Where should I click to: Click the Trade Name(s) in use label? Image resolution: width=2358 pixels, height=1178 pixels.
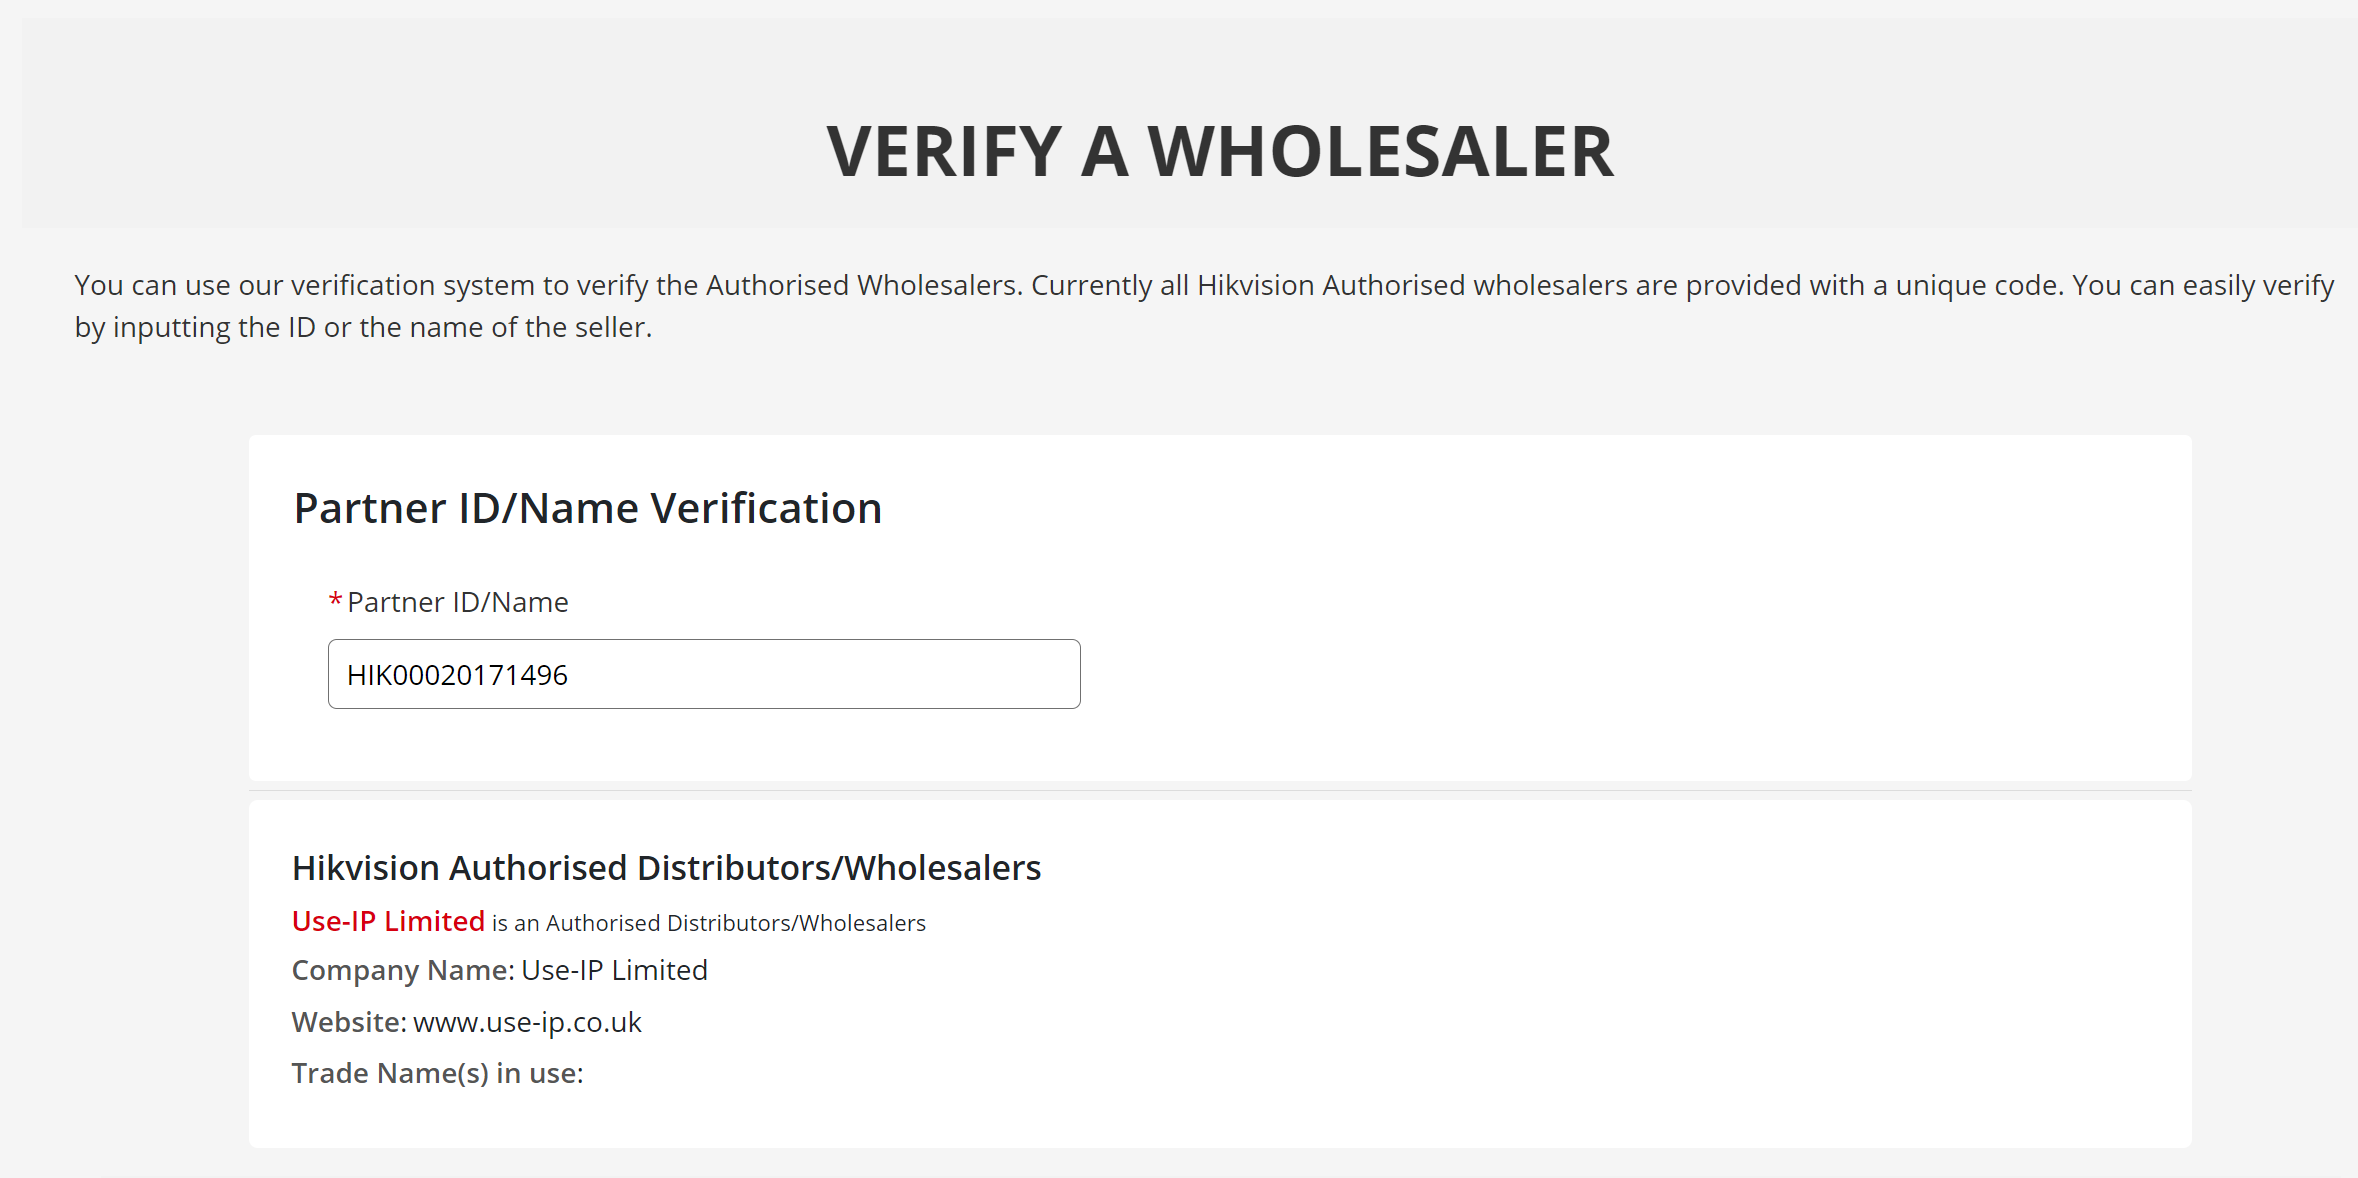[x=436, y=1072]
